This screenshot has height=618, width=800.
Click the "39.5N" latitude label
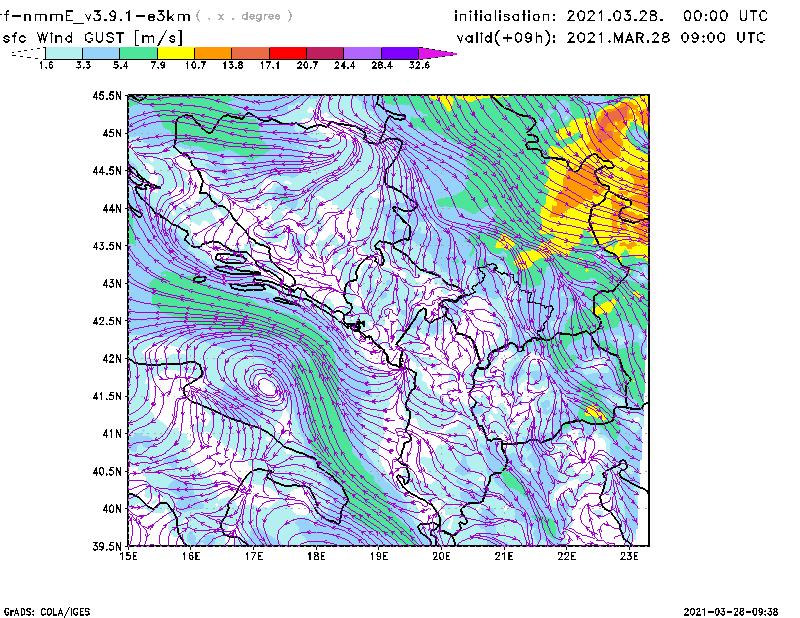pyautogui.click(x=107, y=547)
